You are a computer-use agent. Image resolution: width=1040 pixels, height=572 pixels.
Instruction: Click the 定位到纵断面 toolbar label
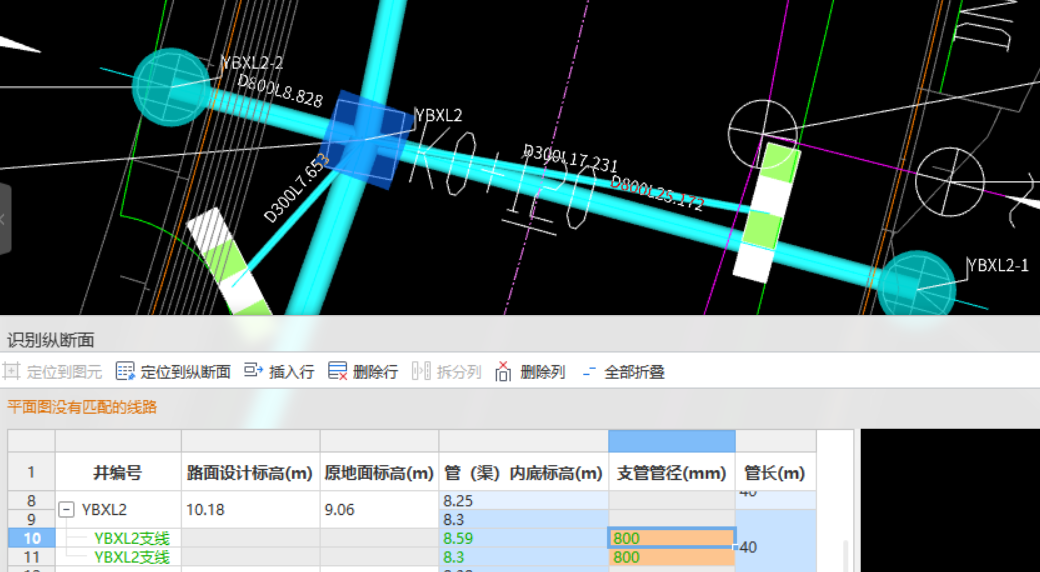point(185,372)
